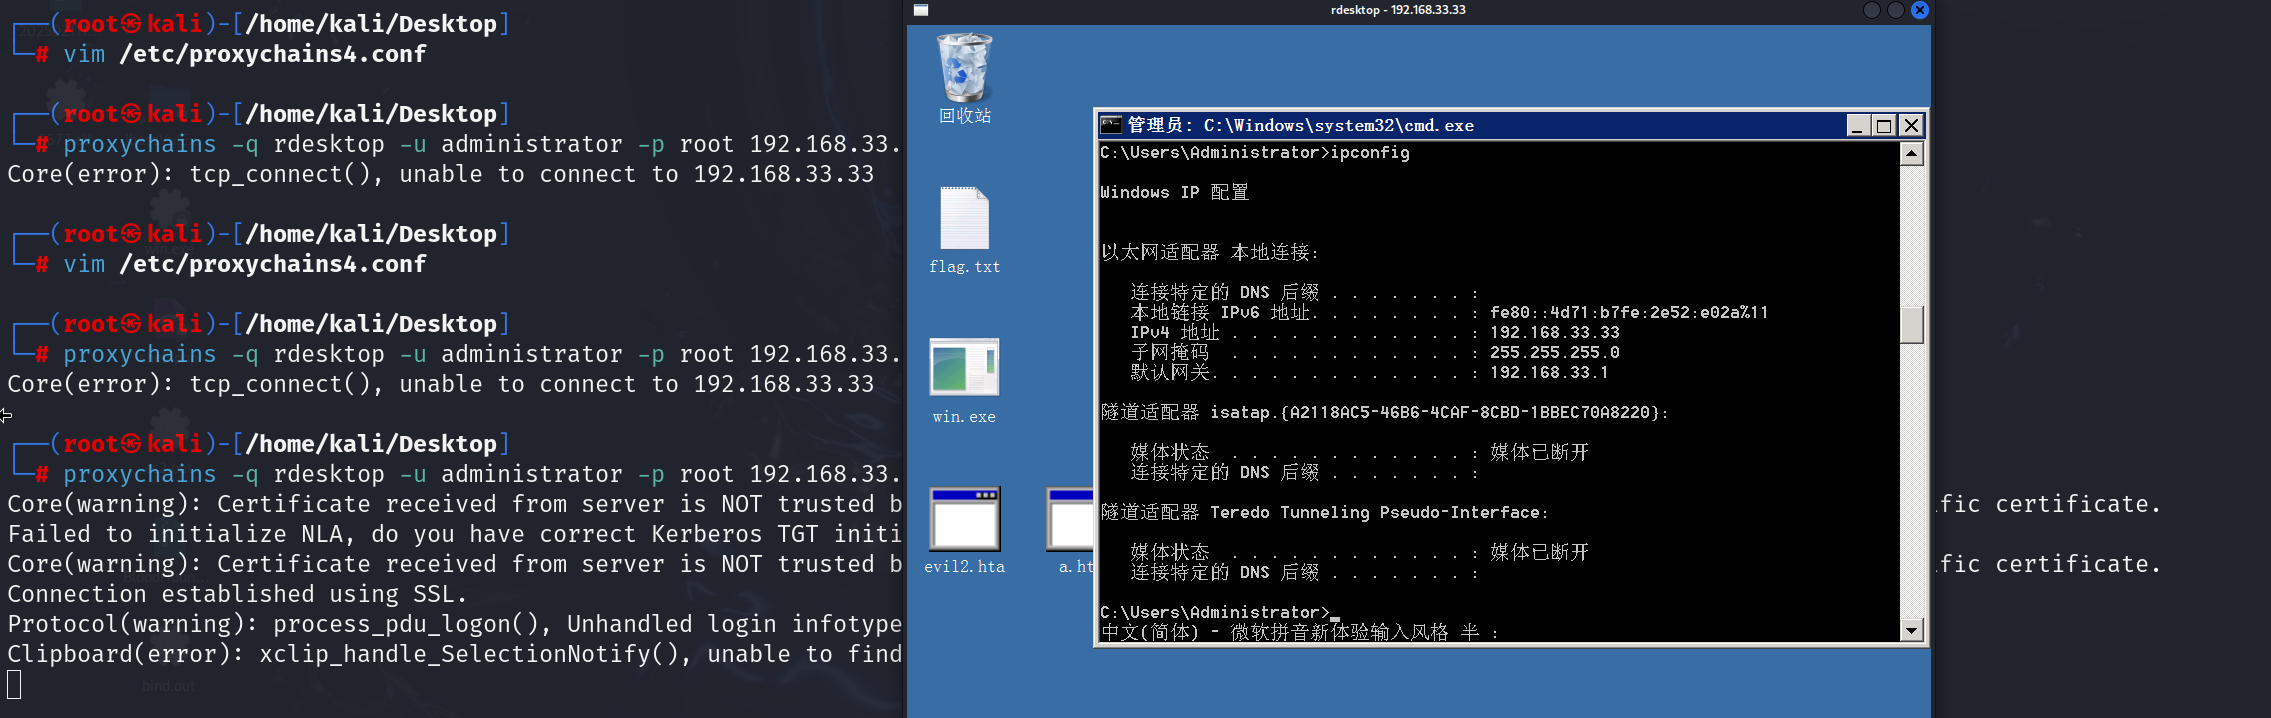Click the Clipboard(error) xclip terminal line
Image resolution: width=2271 pixels, height=718 pixels.
[455, 654]
